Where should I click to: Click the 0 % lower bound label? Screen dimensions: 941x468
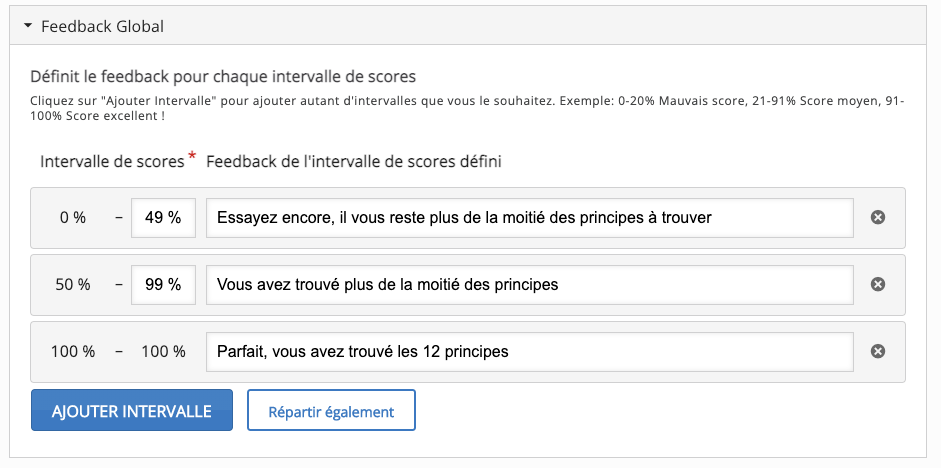pos(73,217)
